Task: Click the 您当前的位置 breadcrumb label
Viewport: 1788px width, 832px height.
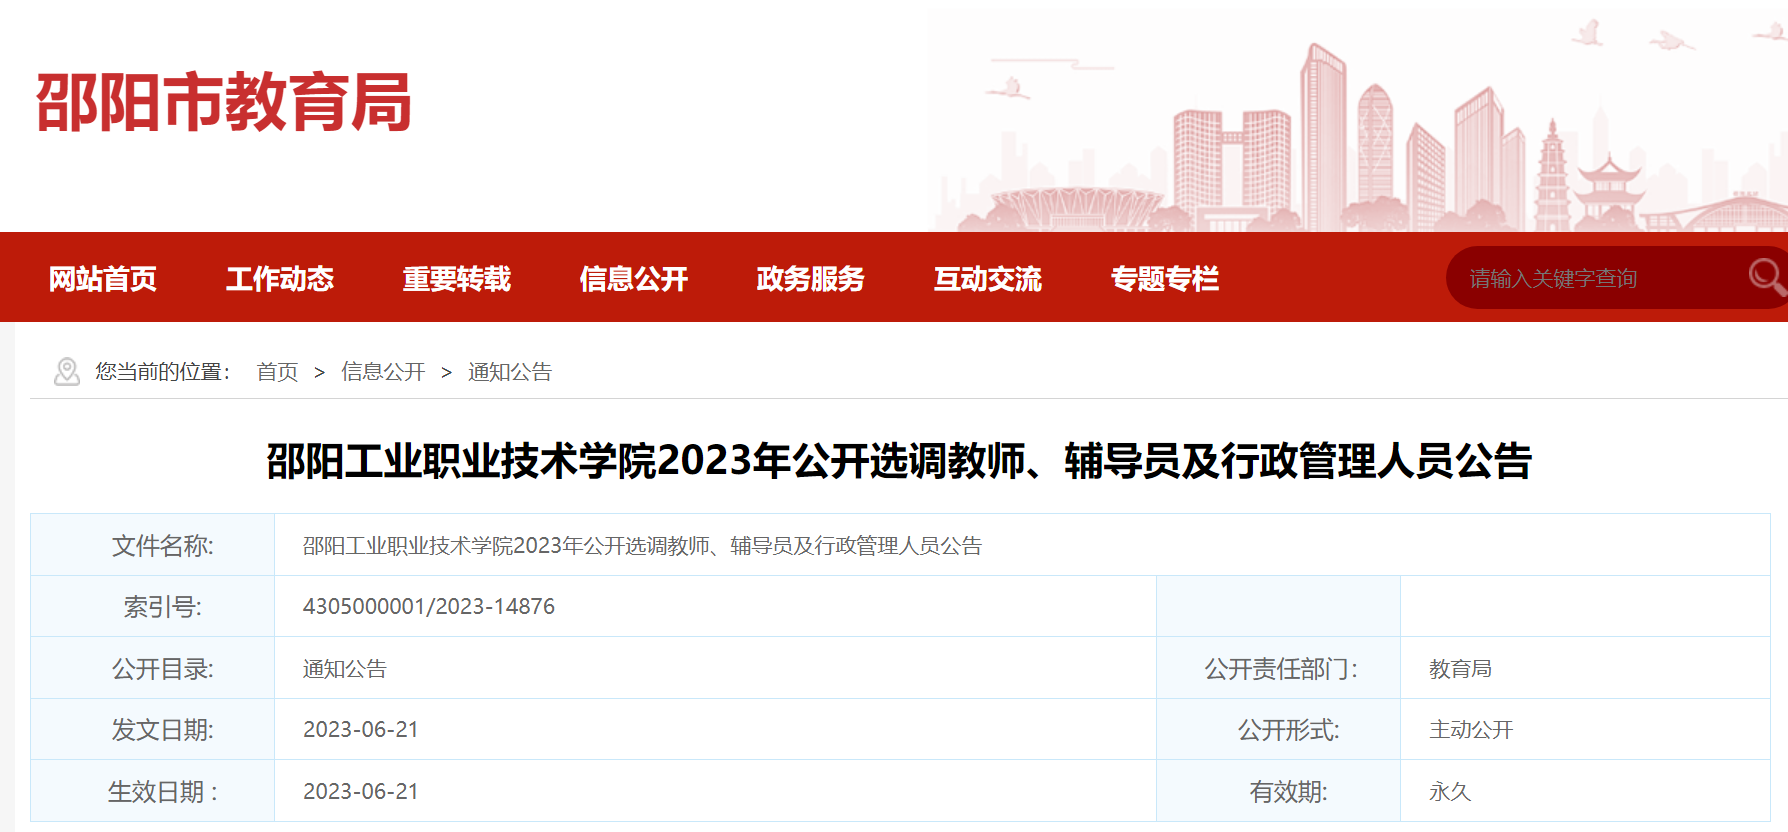Action: (162, 372)
